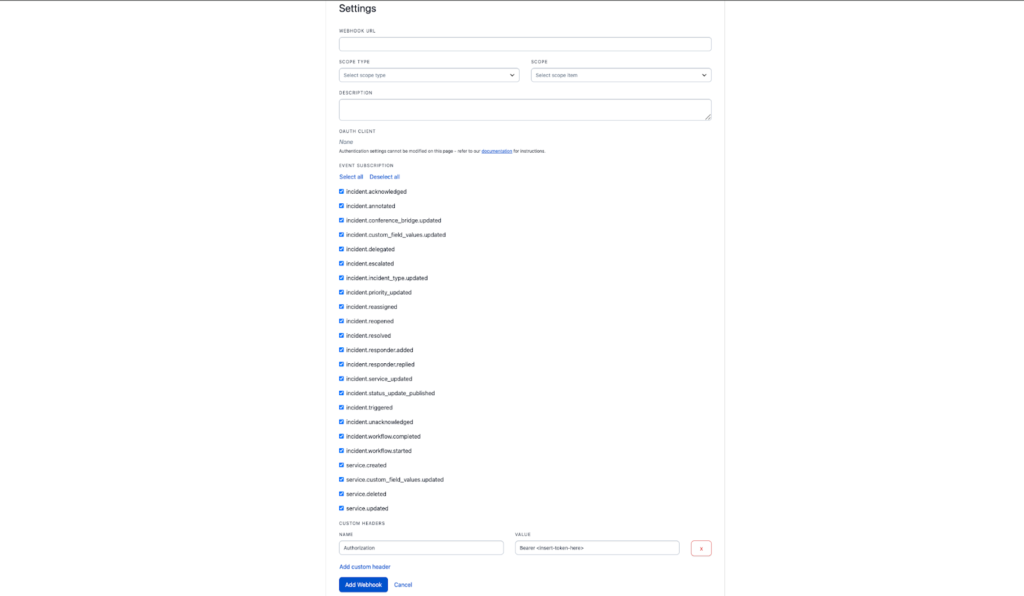Image resolution: width=1024 pixels, height=596 pixels.
Task: Click the custom header Name field
Action: (x=420, y=548)
